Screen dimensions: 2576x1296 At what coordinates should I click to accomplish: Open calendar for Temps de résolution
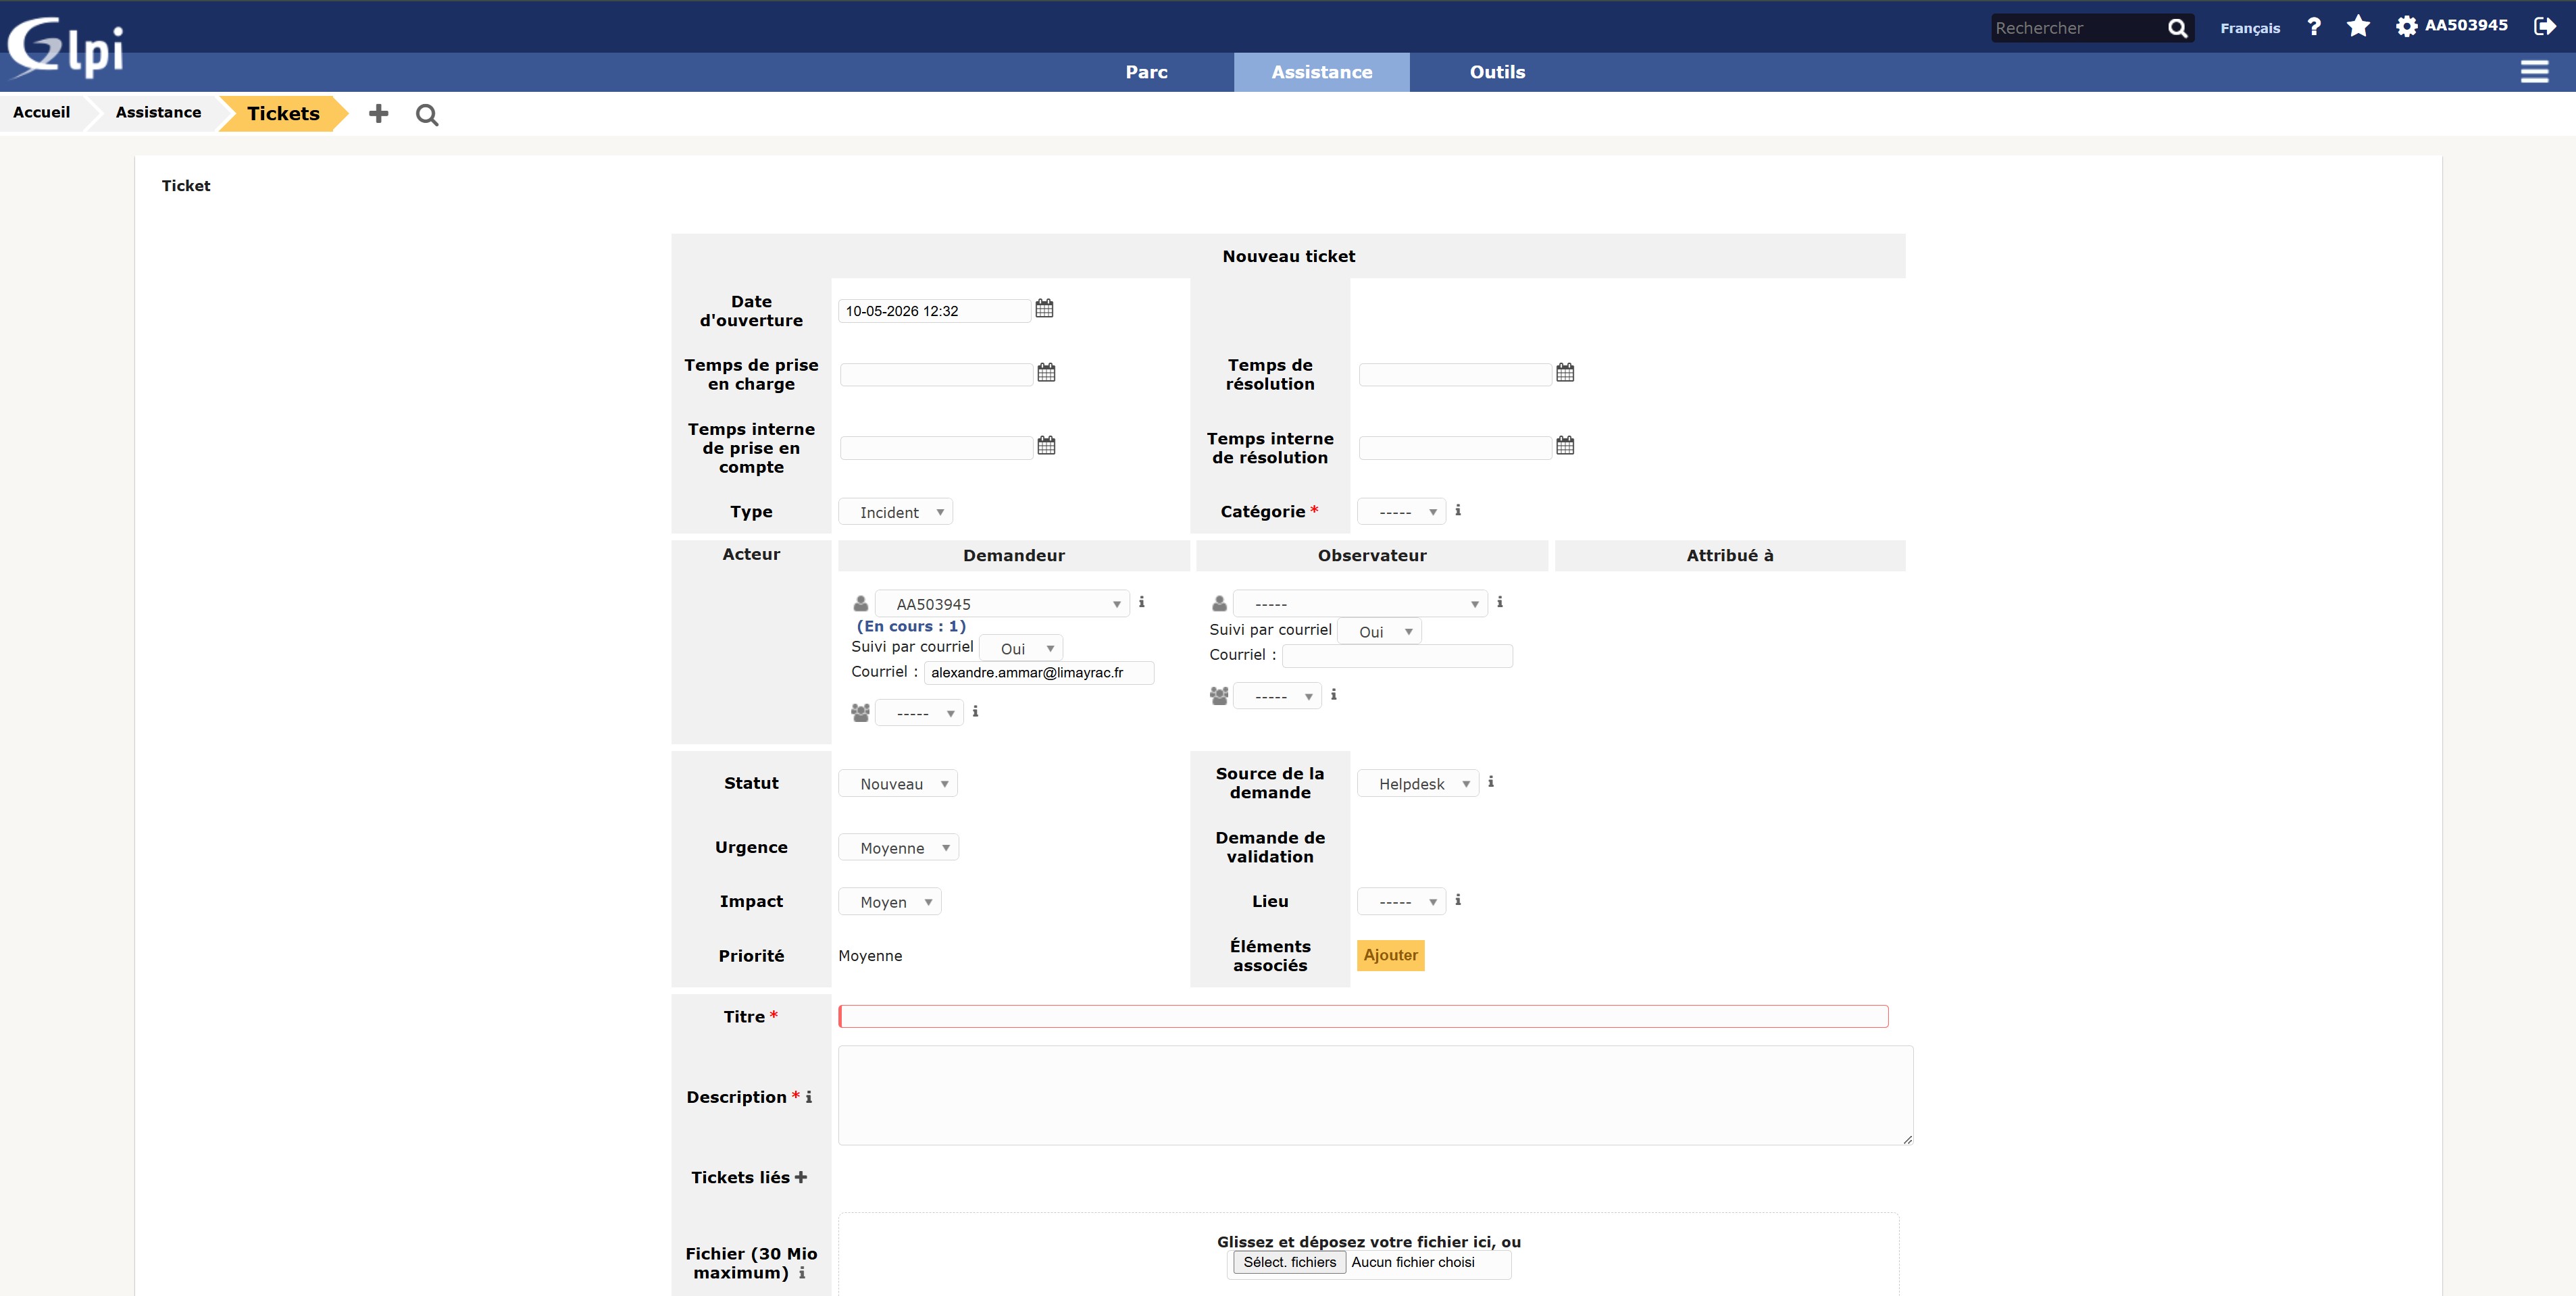[1565, 372]
